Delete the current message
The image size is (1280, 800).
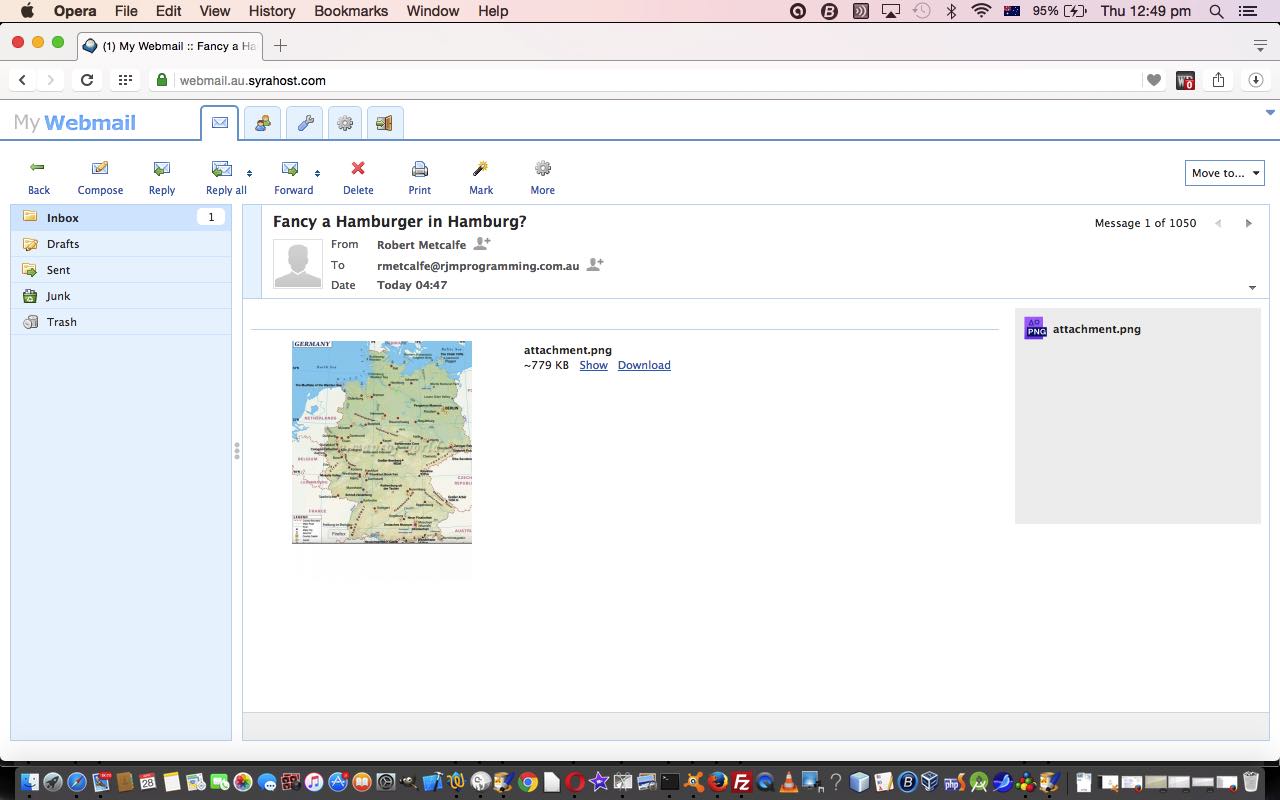[358, 178]
